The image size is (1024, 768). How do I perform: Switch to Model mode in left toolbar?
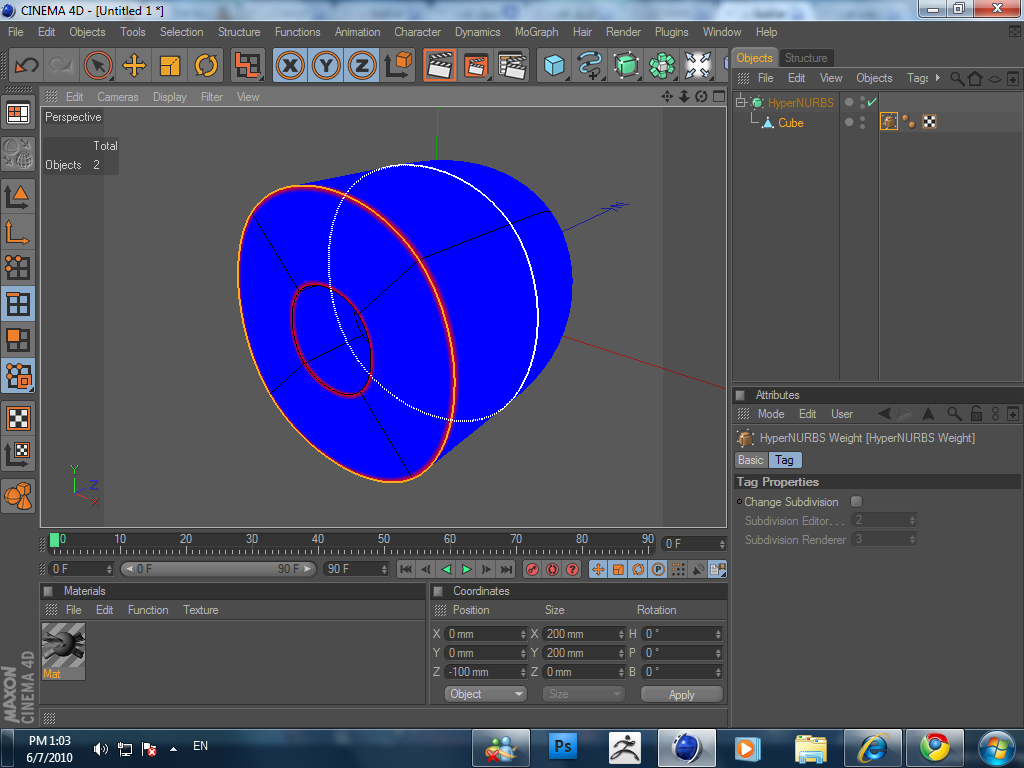(x=18, y=195)
